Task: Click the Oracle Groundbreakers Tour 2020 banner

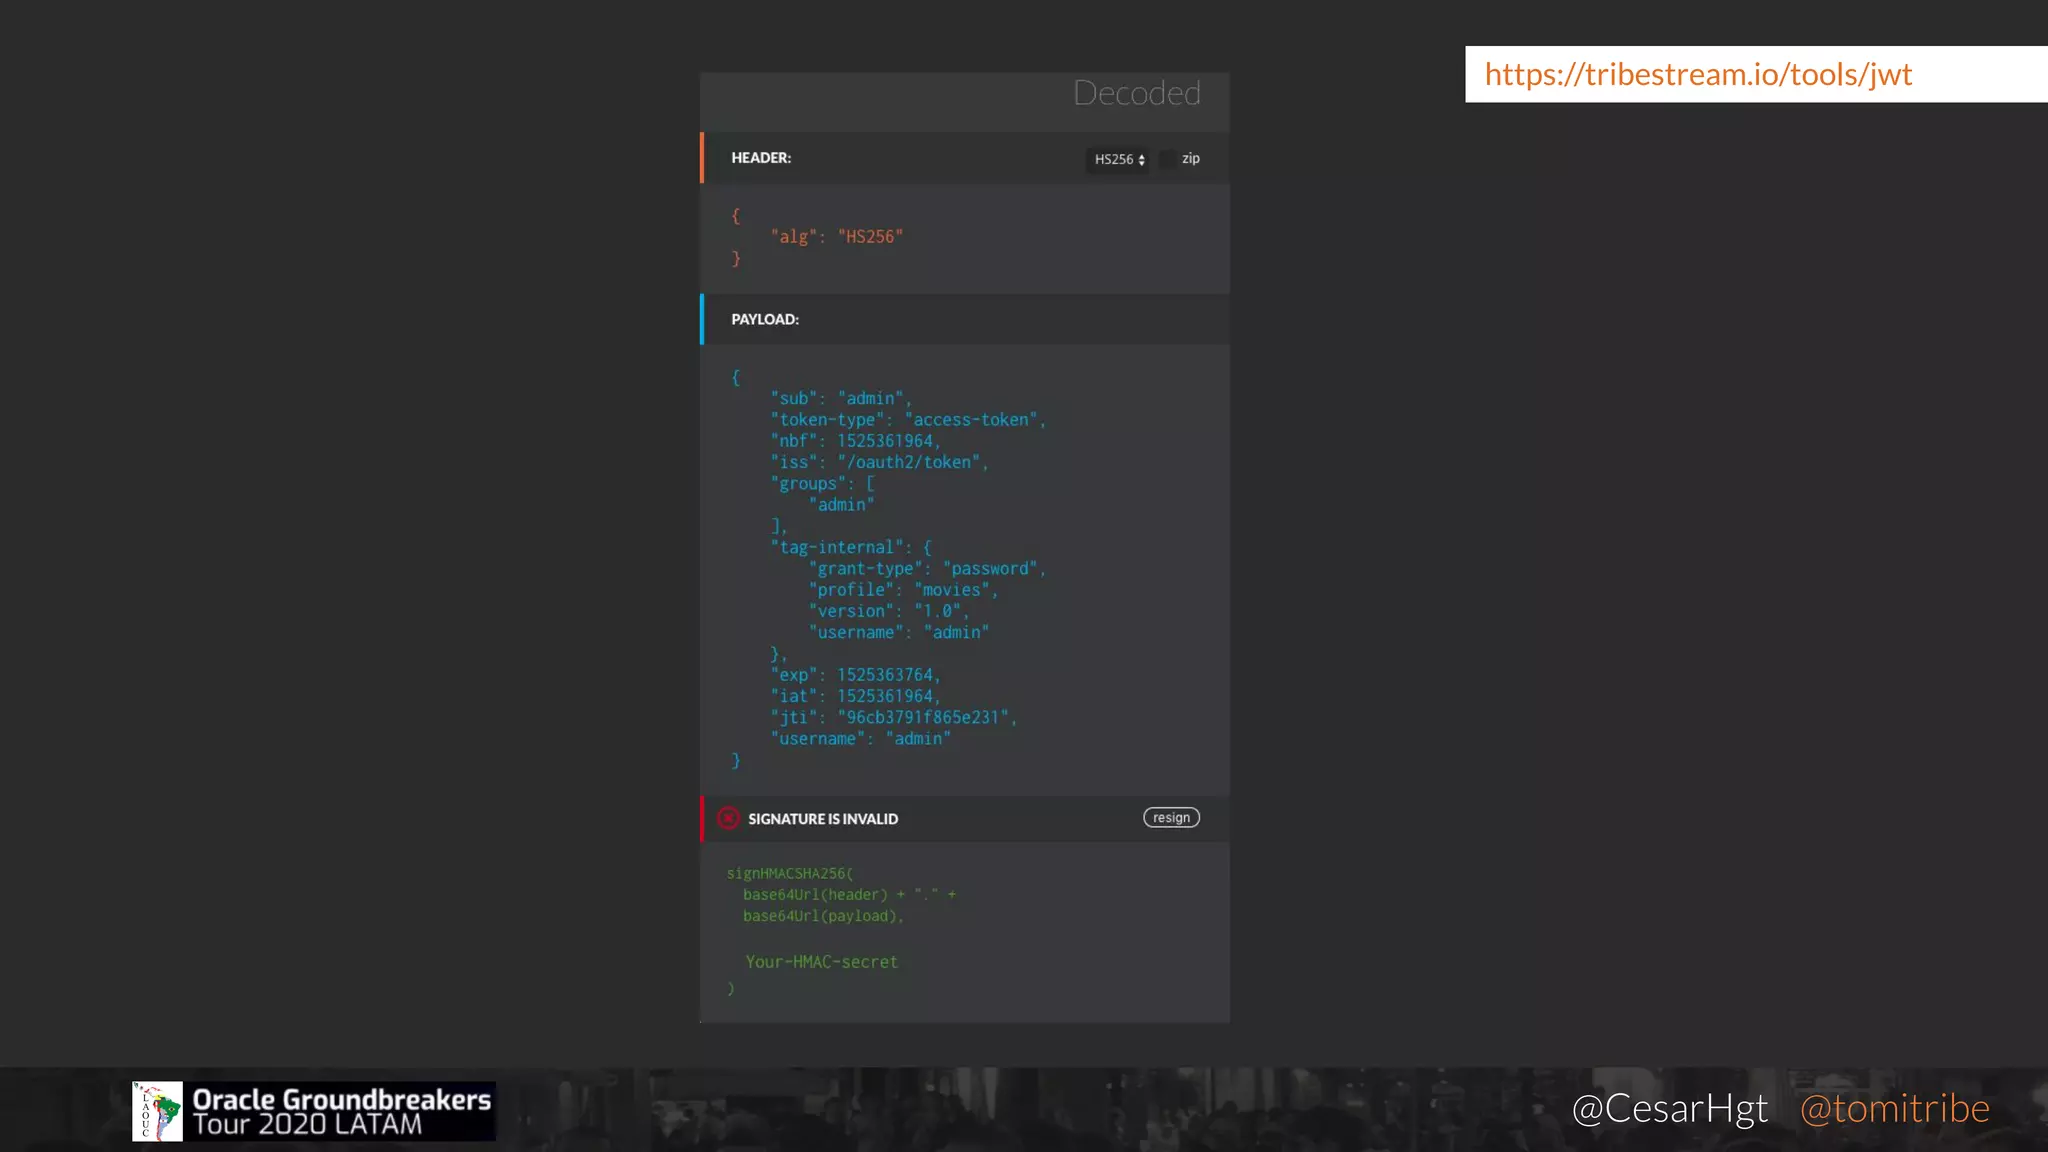Action: coord(340,1111)
